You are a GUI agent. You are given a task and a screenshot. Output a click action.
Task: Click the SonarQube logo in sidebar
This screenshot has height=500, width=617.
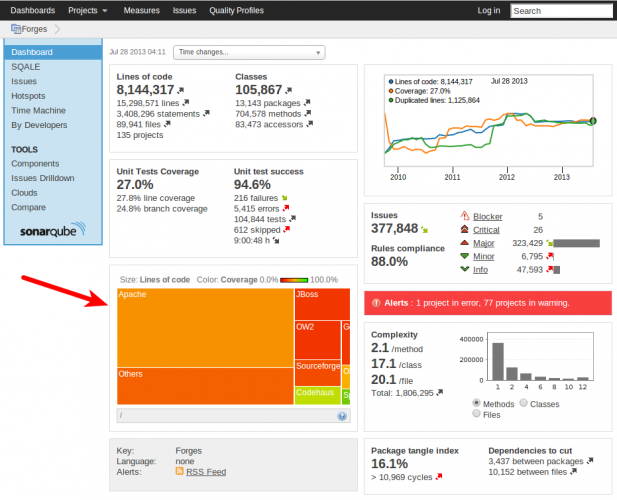coord(52,231)
